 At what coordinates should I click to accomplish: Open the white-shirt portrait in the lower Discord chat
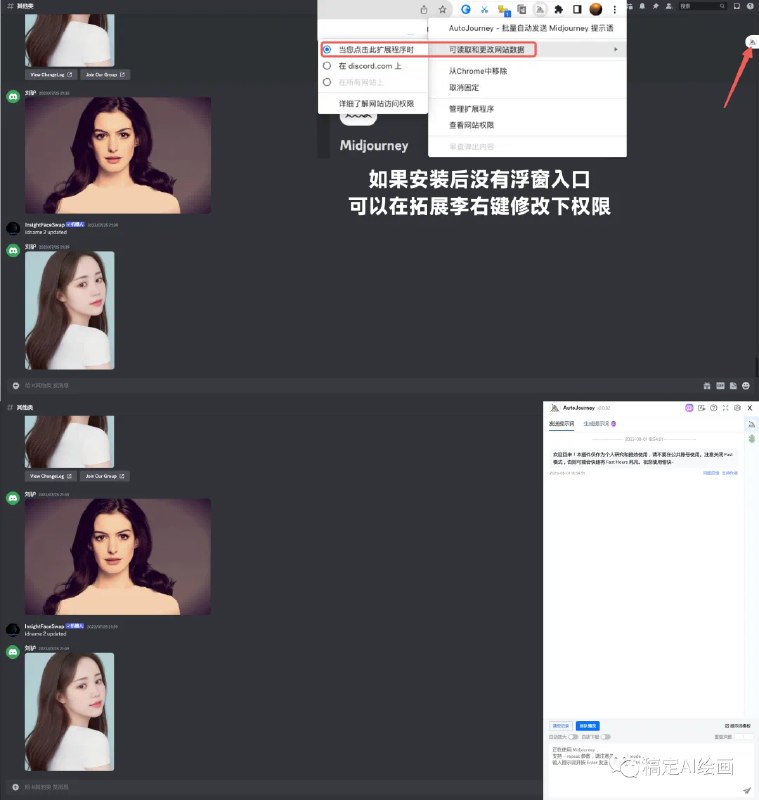[x=69, y=712]
